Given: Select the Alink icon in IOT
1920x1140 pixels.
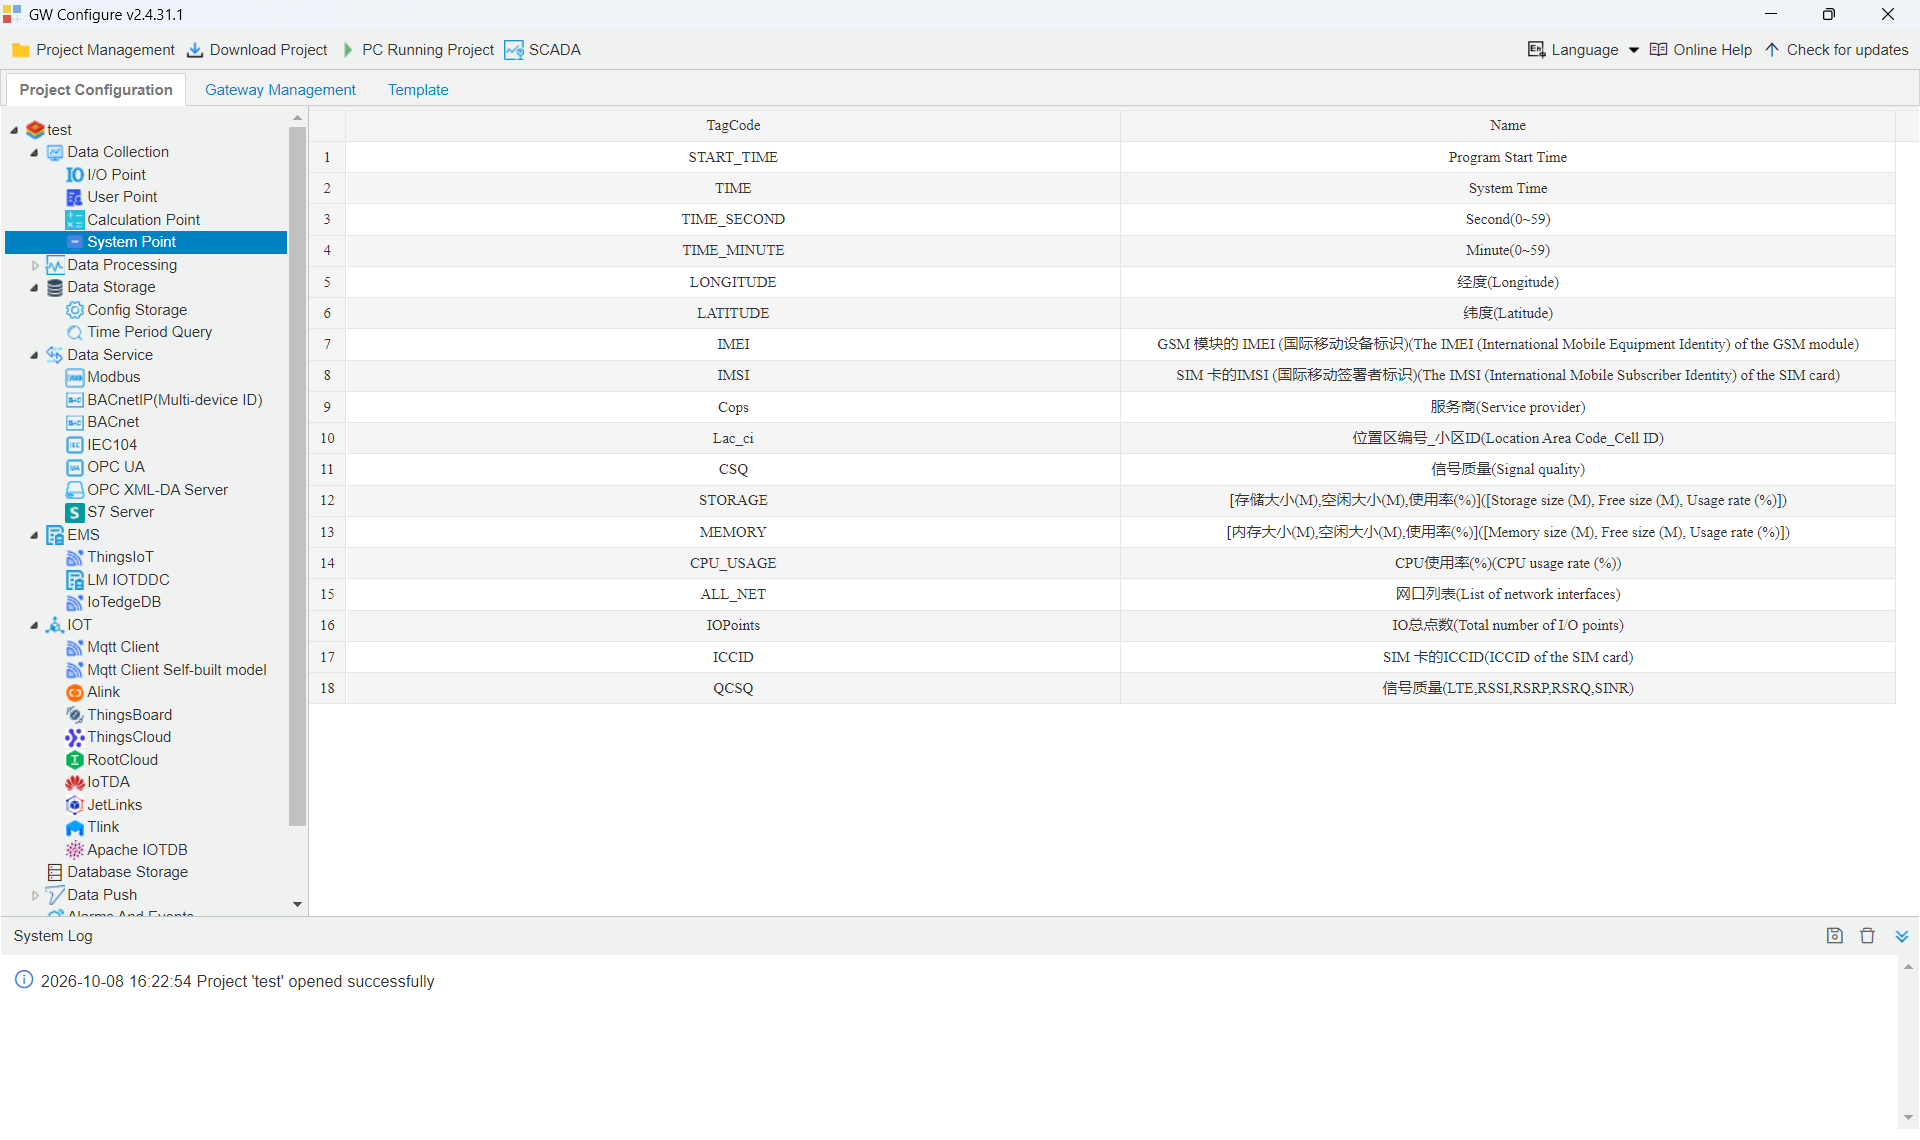Looking at the screenshot, I should (75, 692).
